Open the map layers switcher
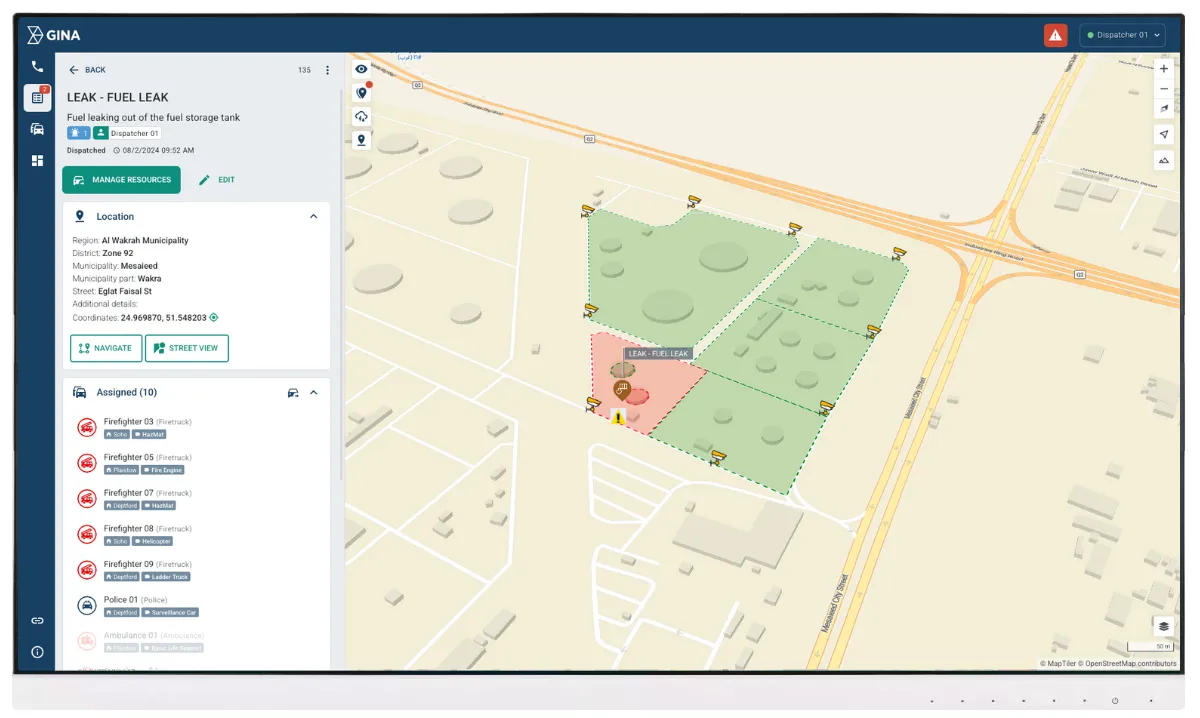Viewport: 1200px width, 718px height. 1162,626
